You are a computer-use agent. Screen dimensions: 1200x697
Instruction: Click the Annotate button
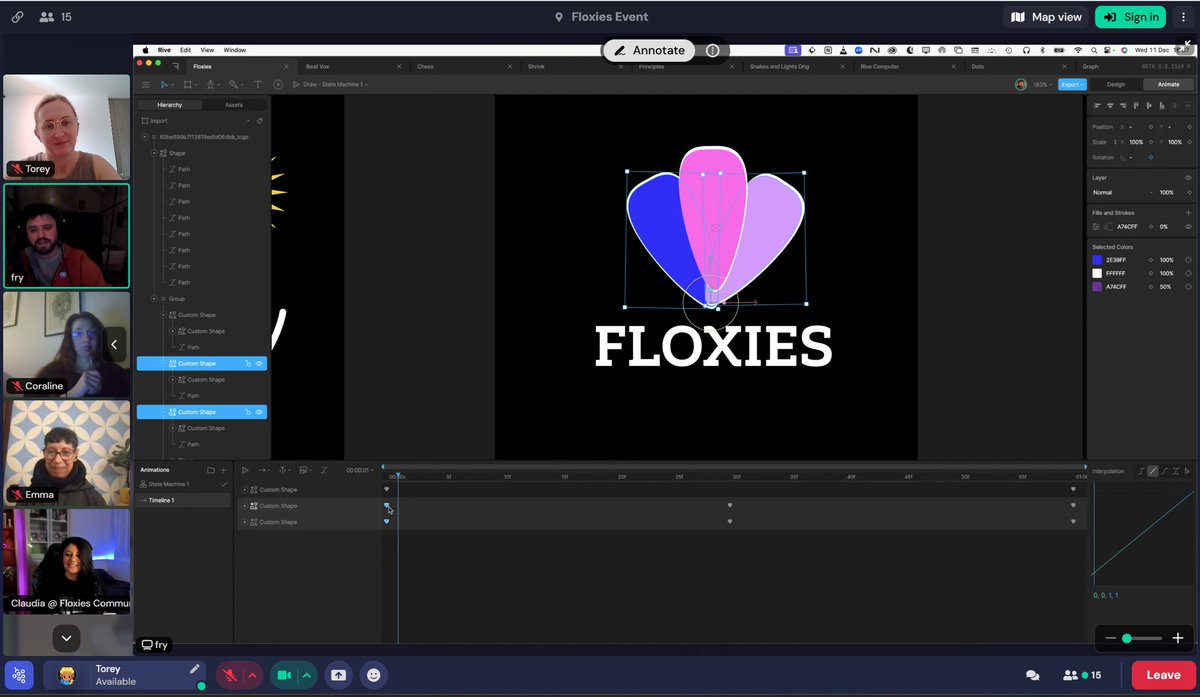pos(649,50)
